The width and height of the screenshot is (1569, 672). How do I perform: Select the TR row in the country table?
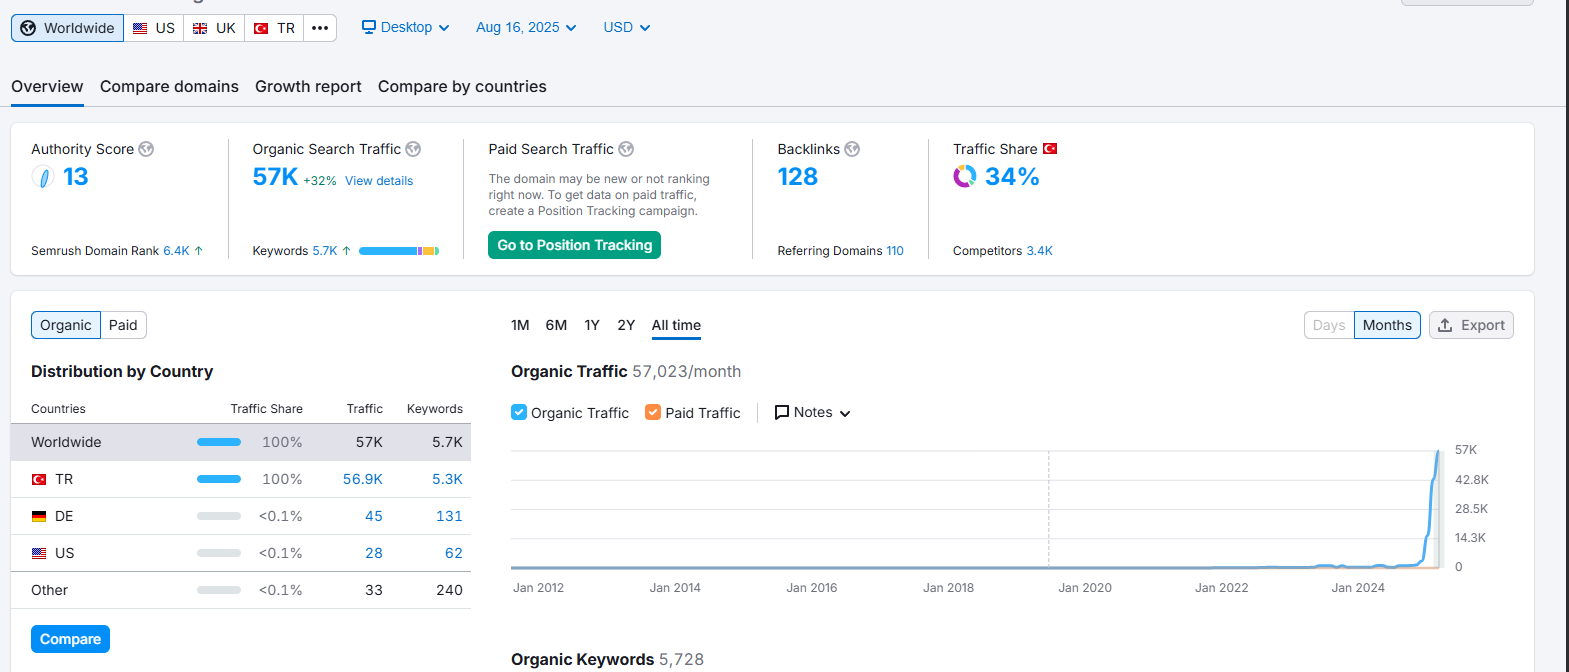[241, 479]
